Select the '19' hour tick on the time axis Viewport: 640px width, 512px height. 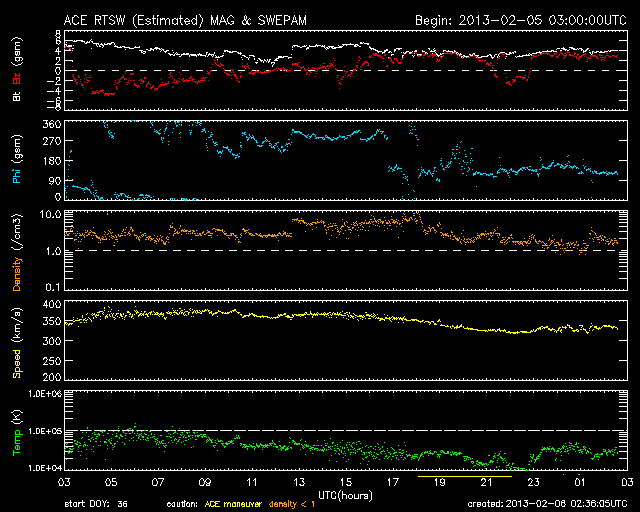(440, 482)
